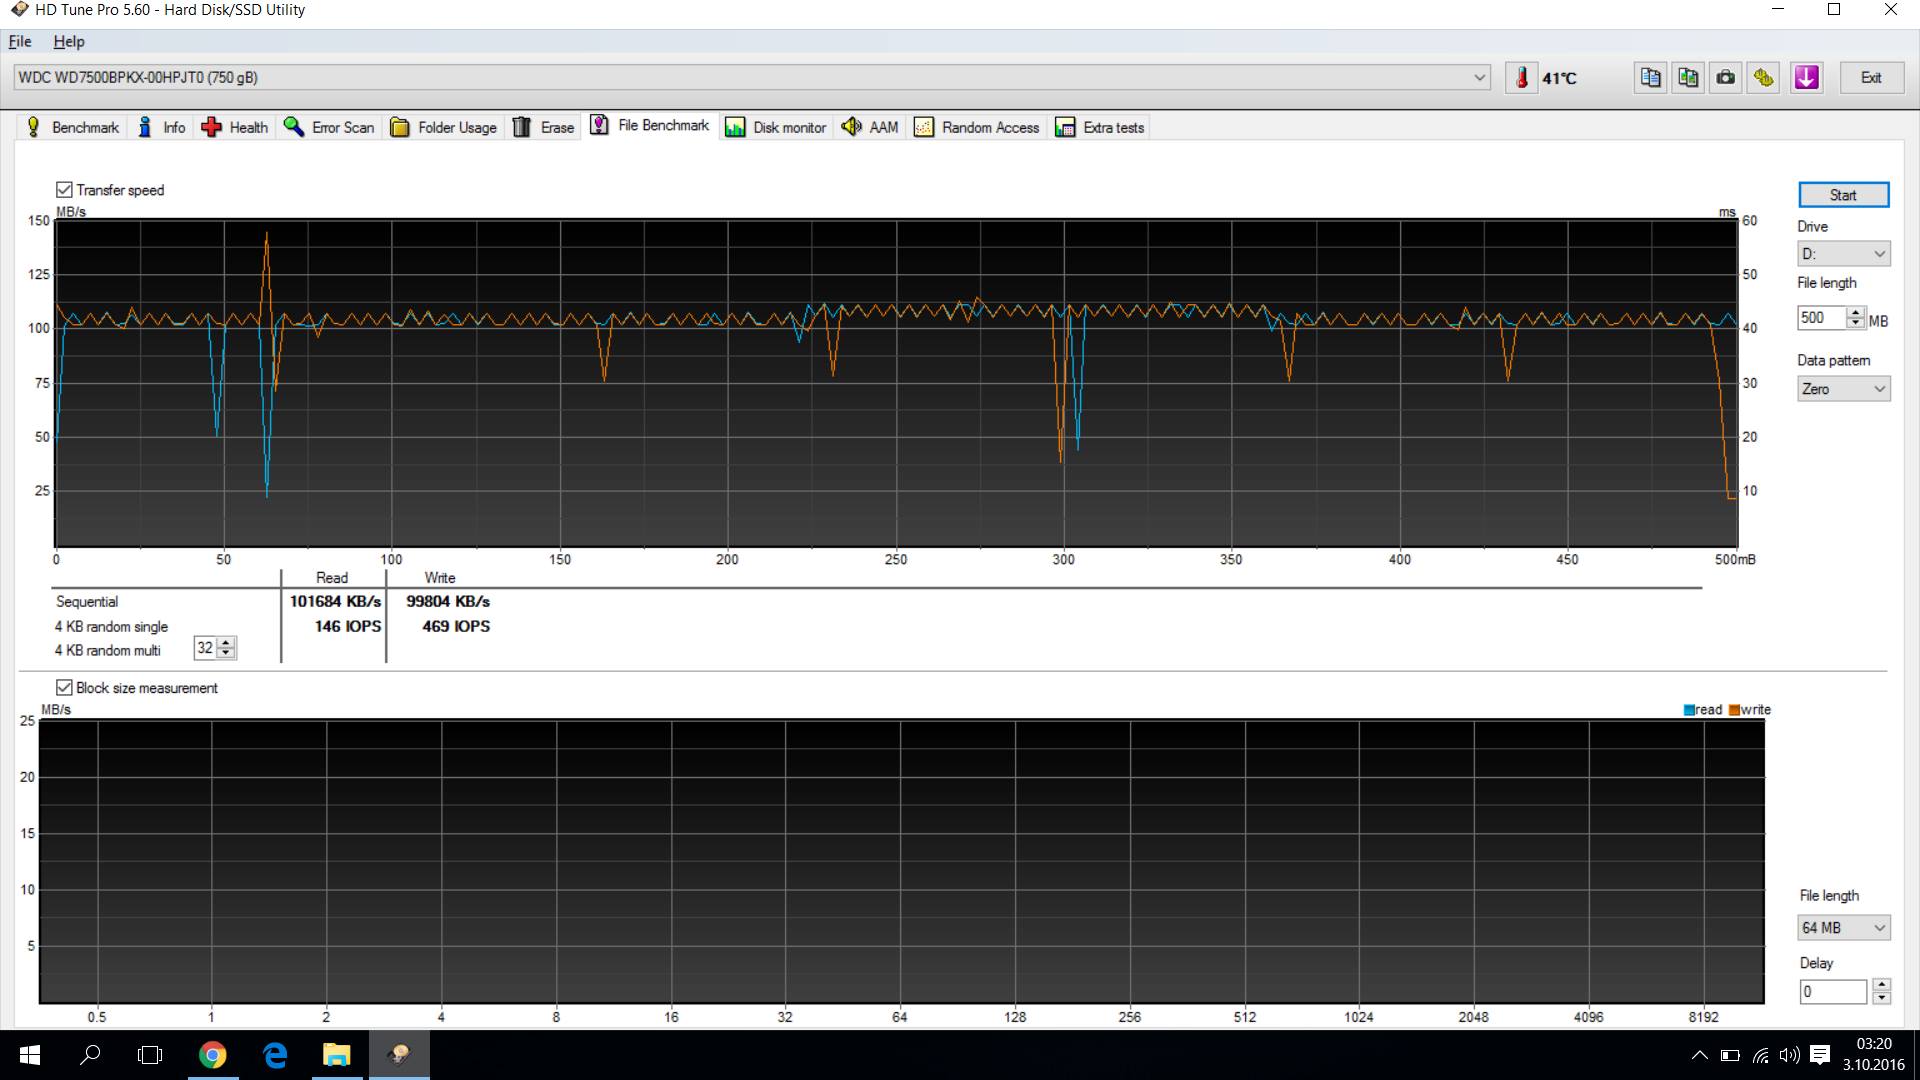The image size is (1920, 1080).
Task: Open the Drive D: dropdown
Action: (1844, 254)
